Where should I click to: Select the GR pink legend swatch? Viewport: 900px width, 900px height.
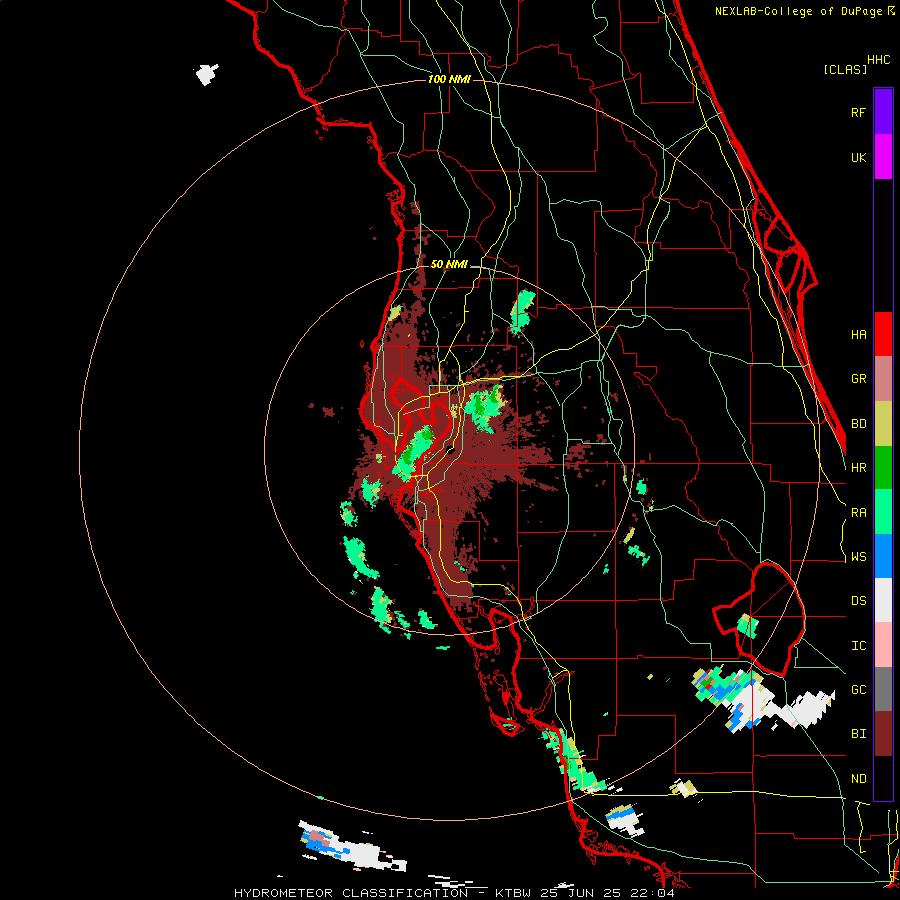coord(883,379)
